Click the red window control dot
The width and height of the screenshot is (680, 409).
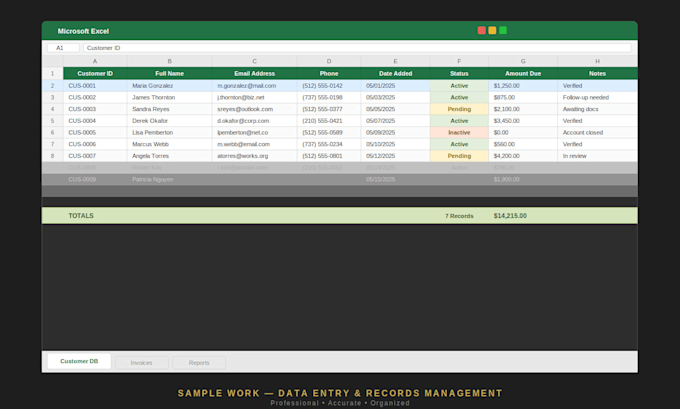coord(481,30)
